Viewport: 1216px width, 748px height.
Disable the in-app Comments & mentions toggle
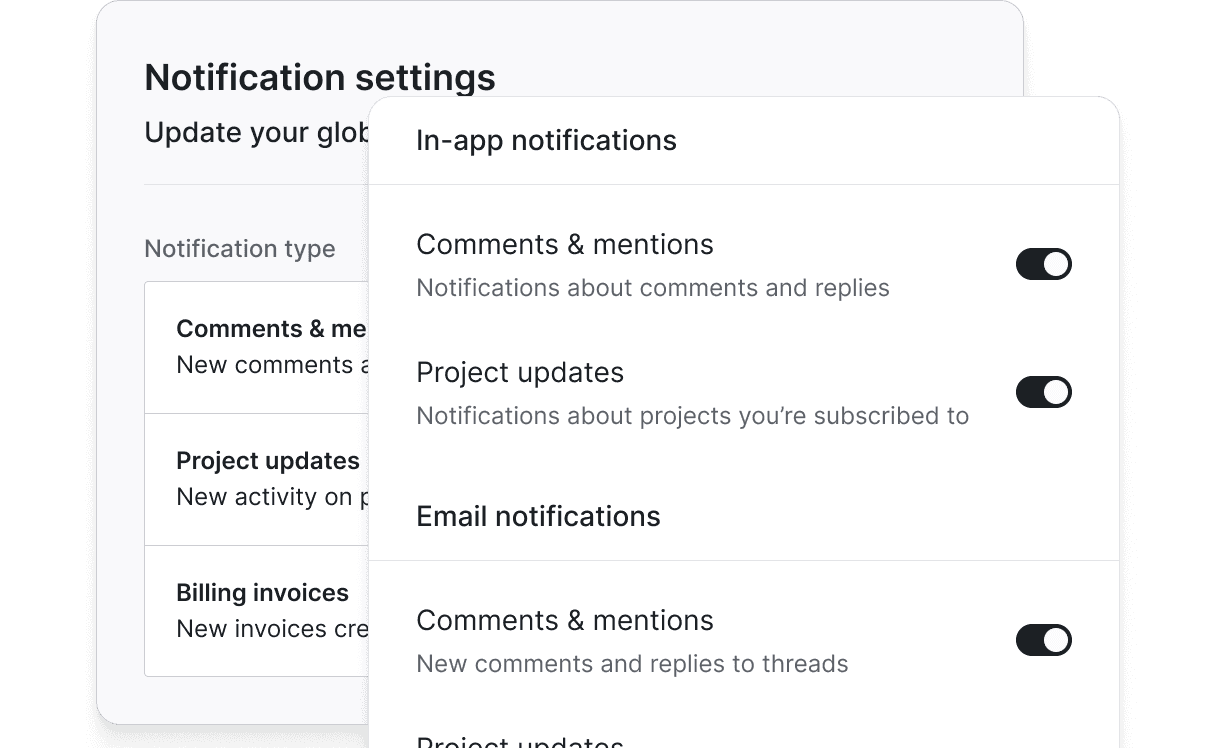1044,264
